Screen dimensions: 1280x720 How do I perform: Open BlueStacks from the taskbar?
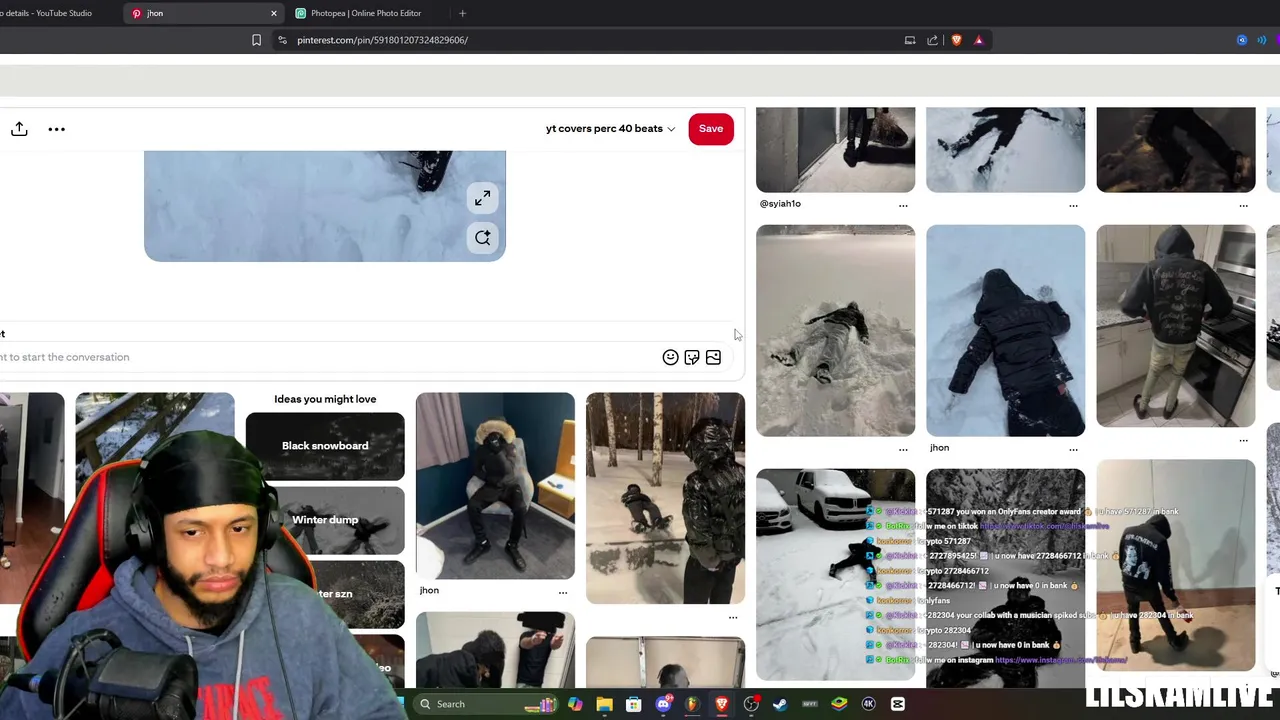839,704
